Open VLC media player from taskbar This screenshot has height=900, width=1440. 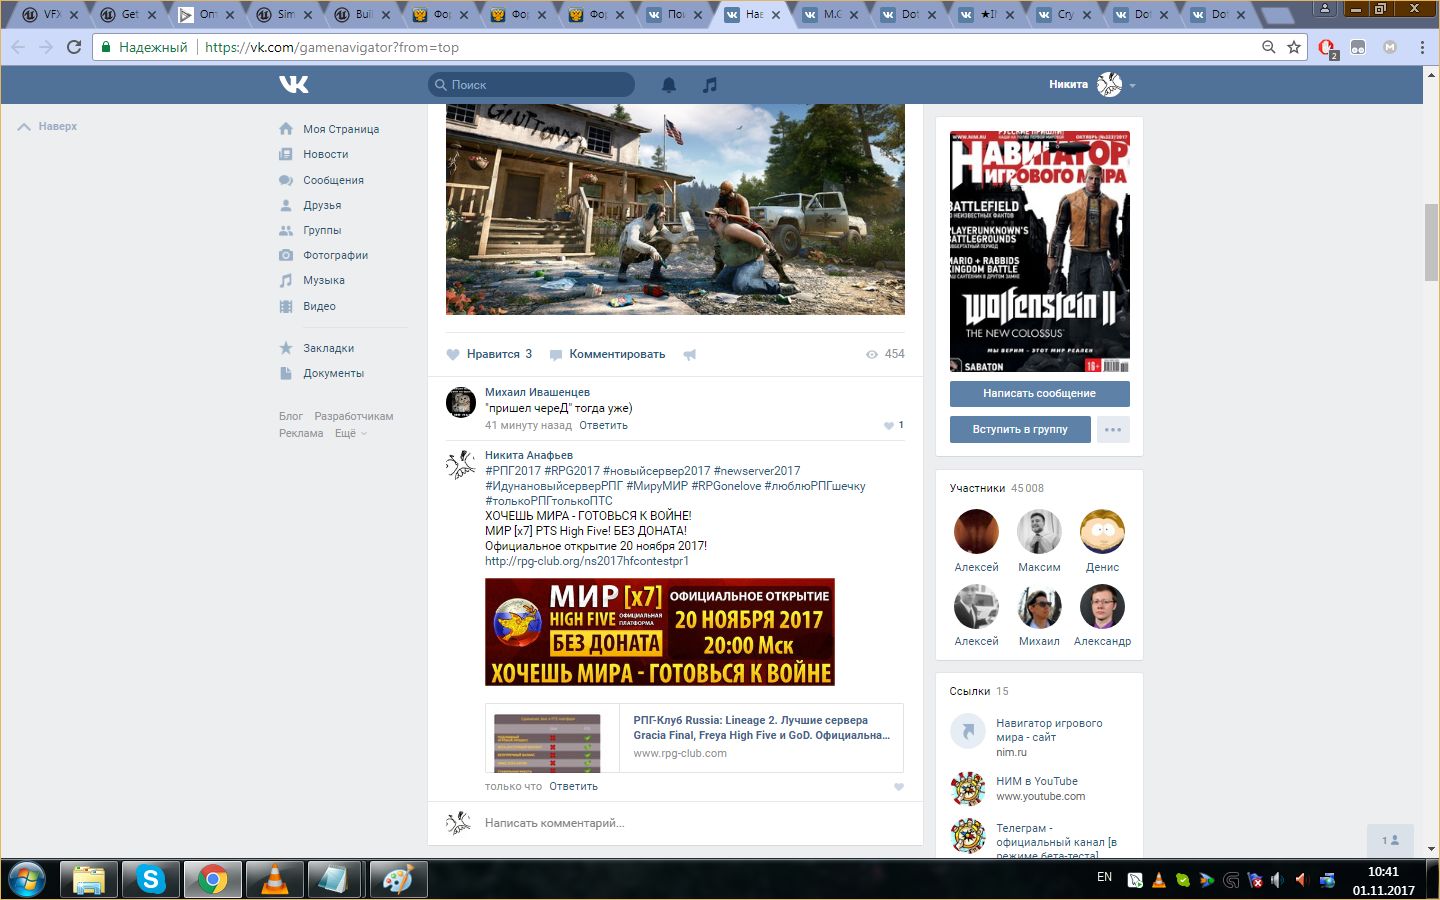pos(273,879)
